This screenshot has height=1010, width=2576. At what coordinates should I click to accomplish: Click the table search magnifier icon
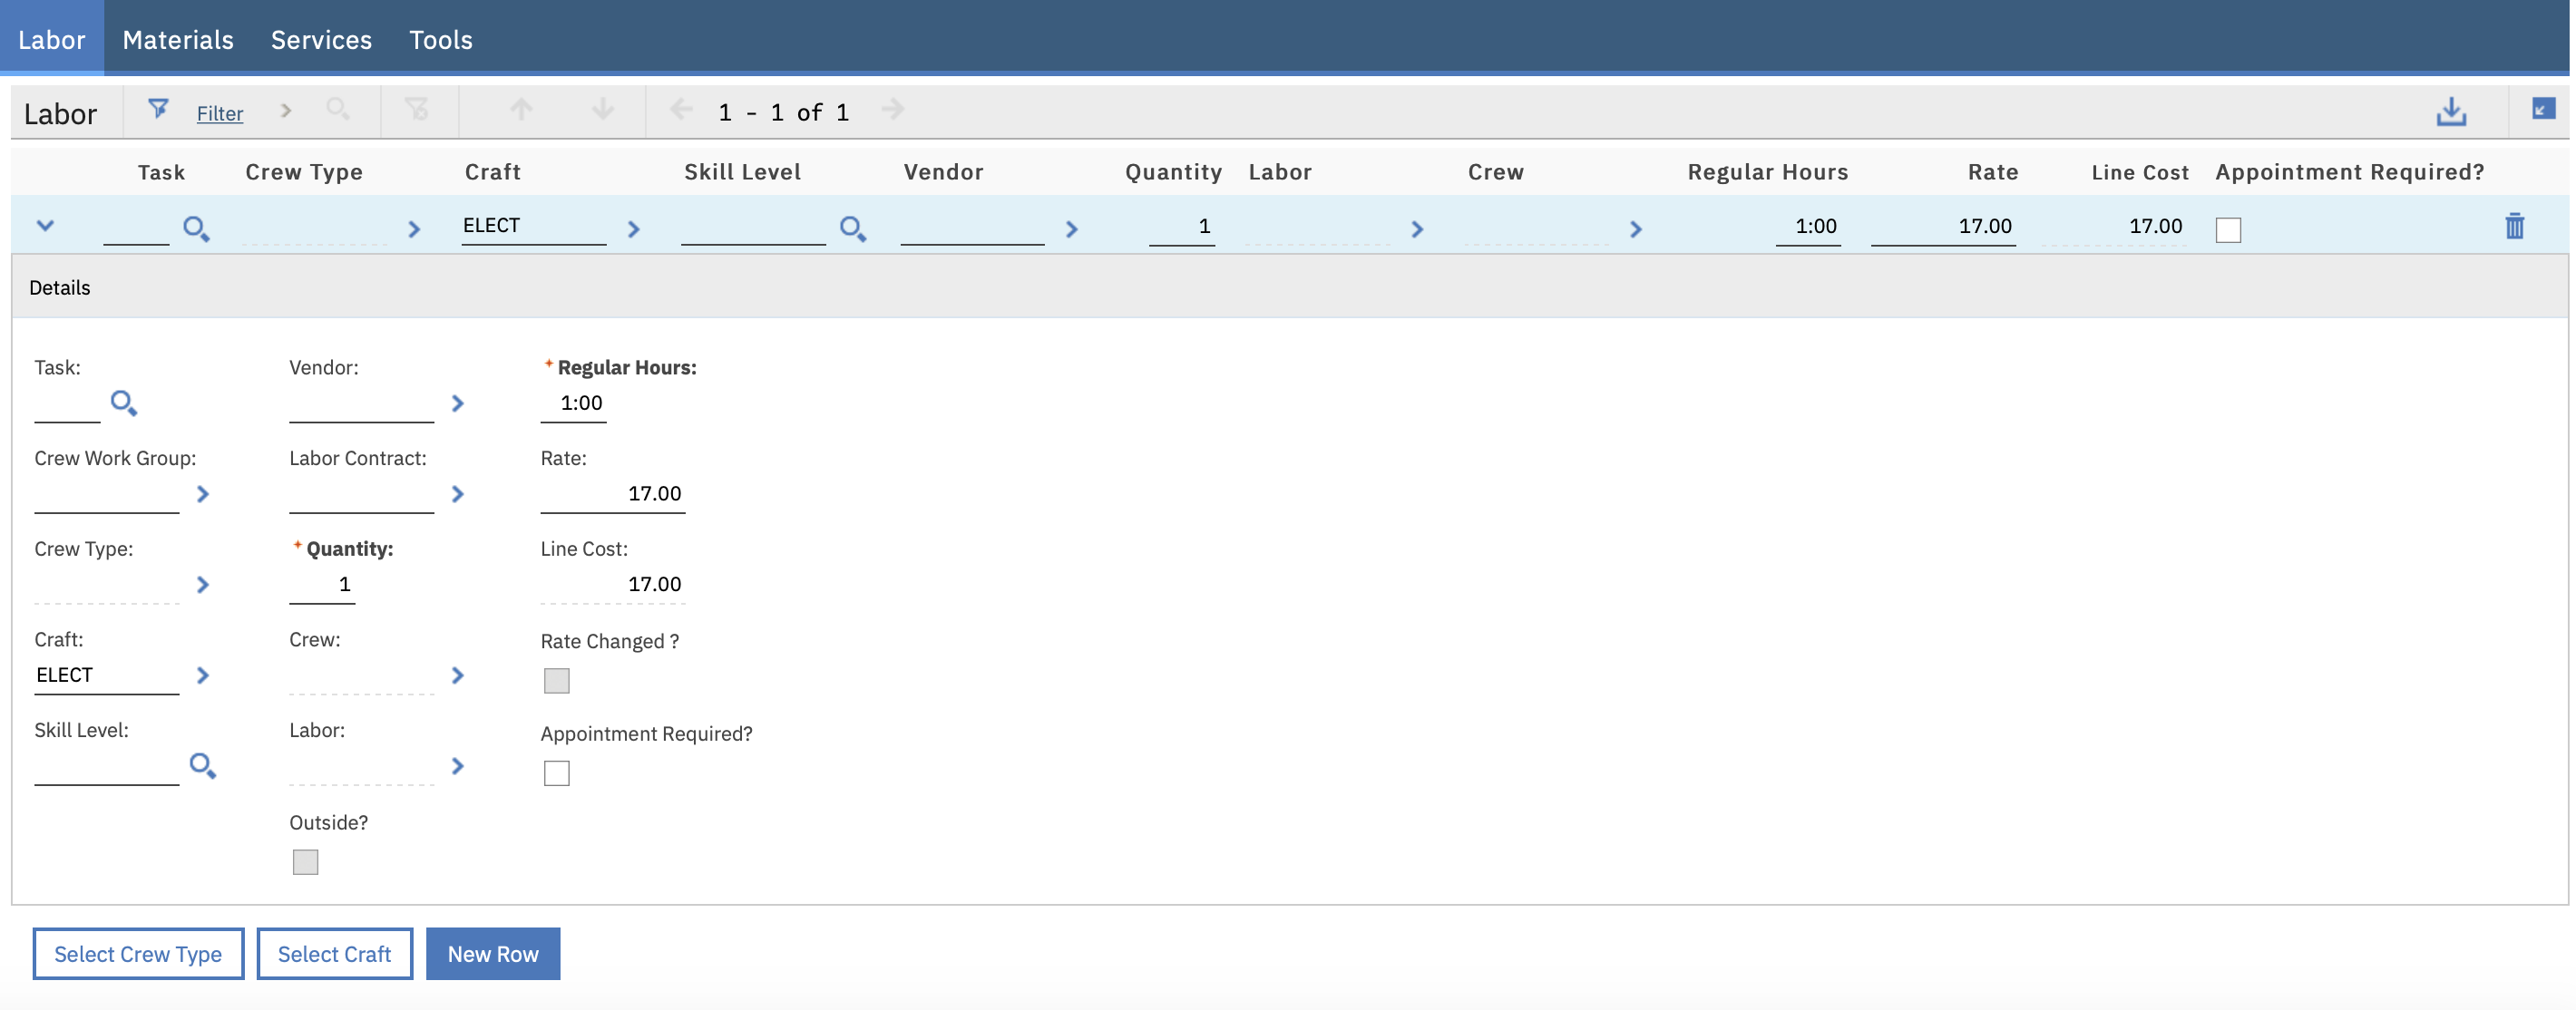(338, 109)
